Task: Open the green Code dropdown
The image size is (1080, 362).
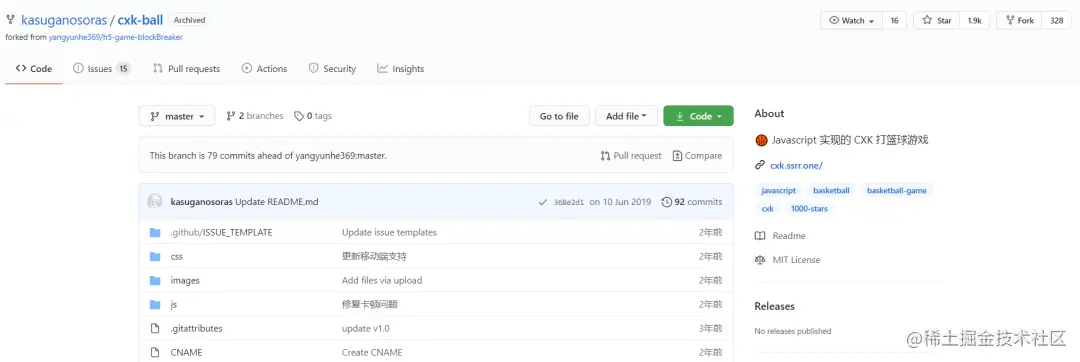Action: pyautogui.click(x=698, y=116)
